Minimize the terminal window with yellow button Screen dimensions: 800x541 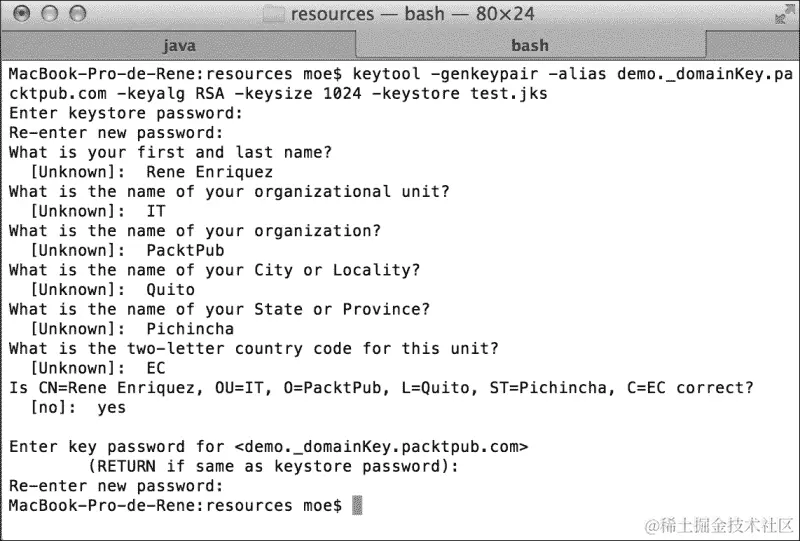(x=49, y=14)
